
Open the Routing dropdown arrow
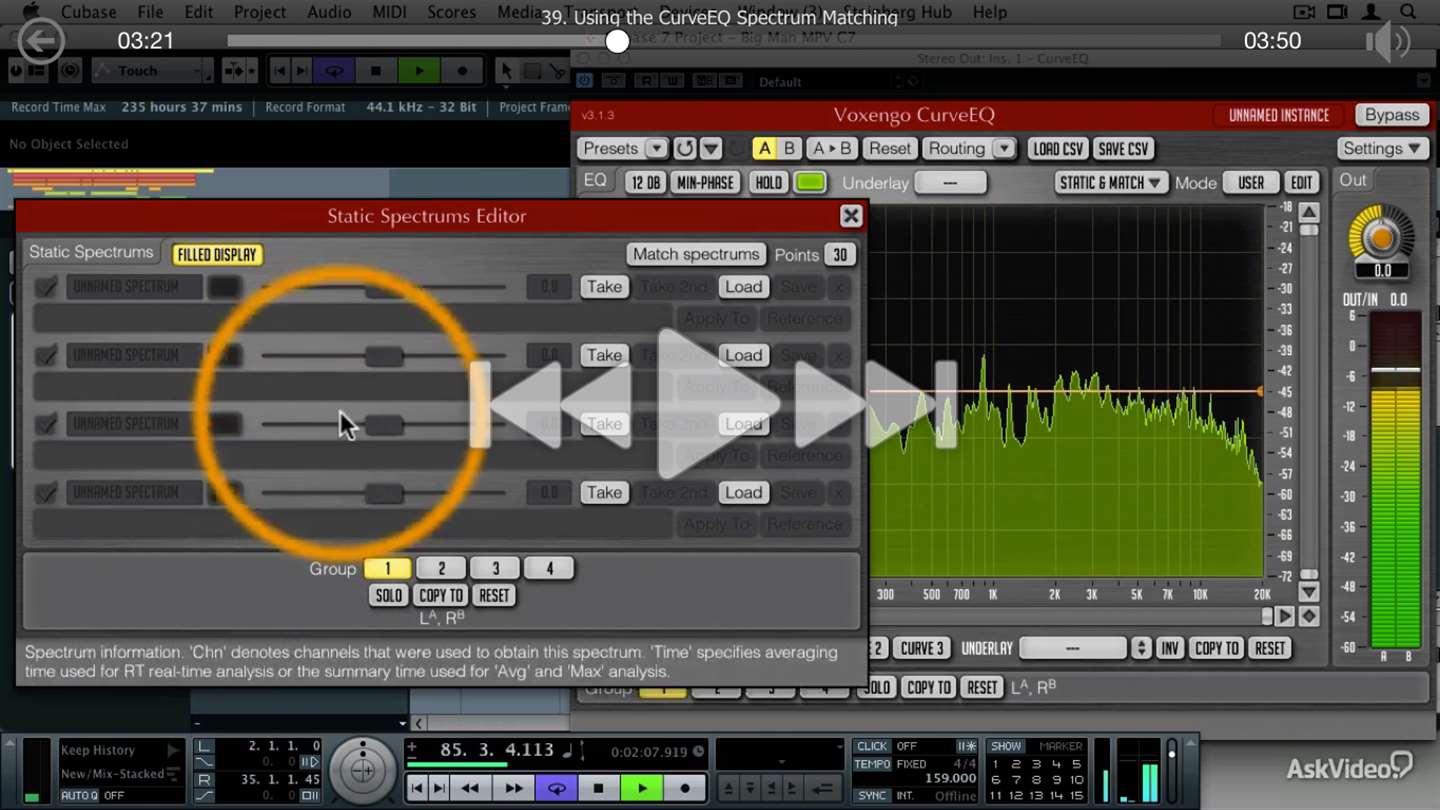point(1004,149)
